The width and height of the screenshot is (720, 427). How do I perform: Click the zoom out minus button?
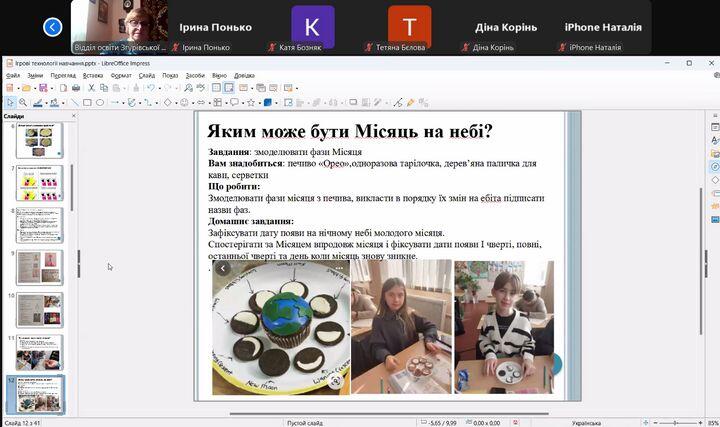coord(656,422)
